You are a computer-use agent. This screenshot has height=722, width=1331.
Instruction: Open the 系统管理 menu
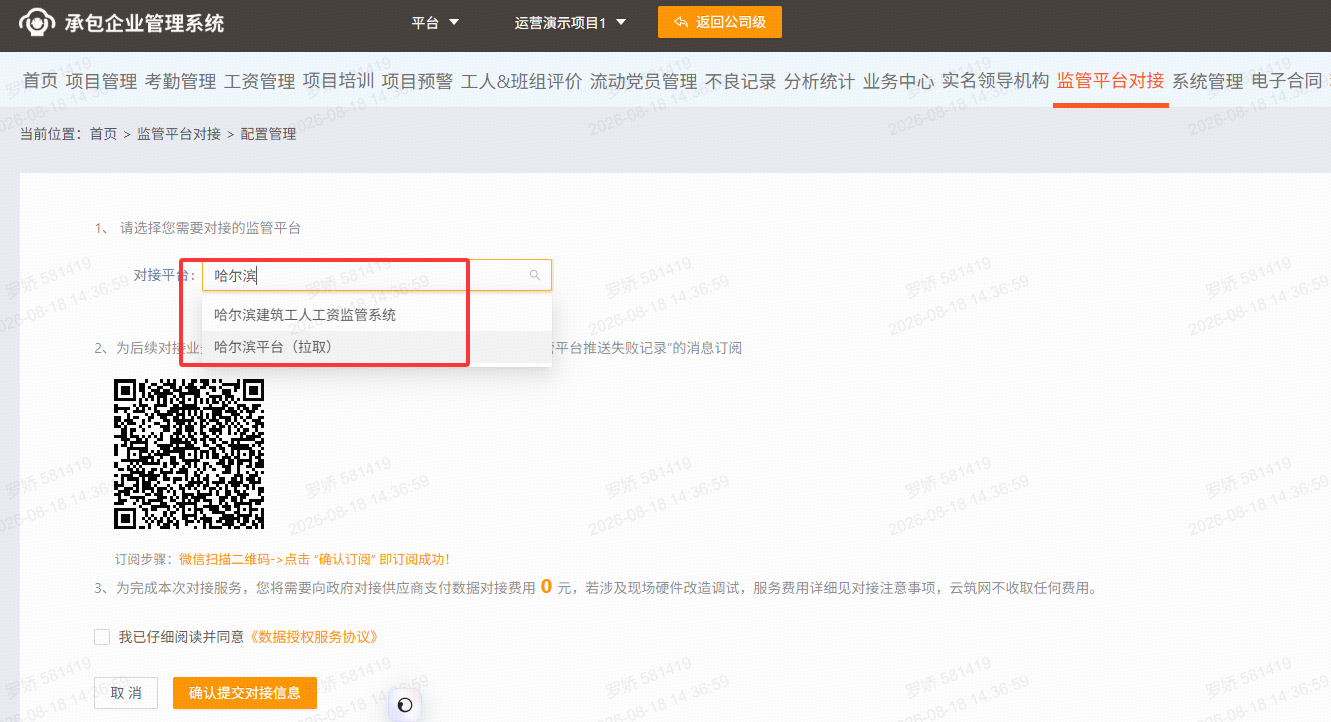click(x=1207, y=81)
